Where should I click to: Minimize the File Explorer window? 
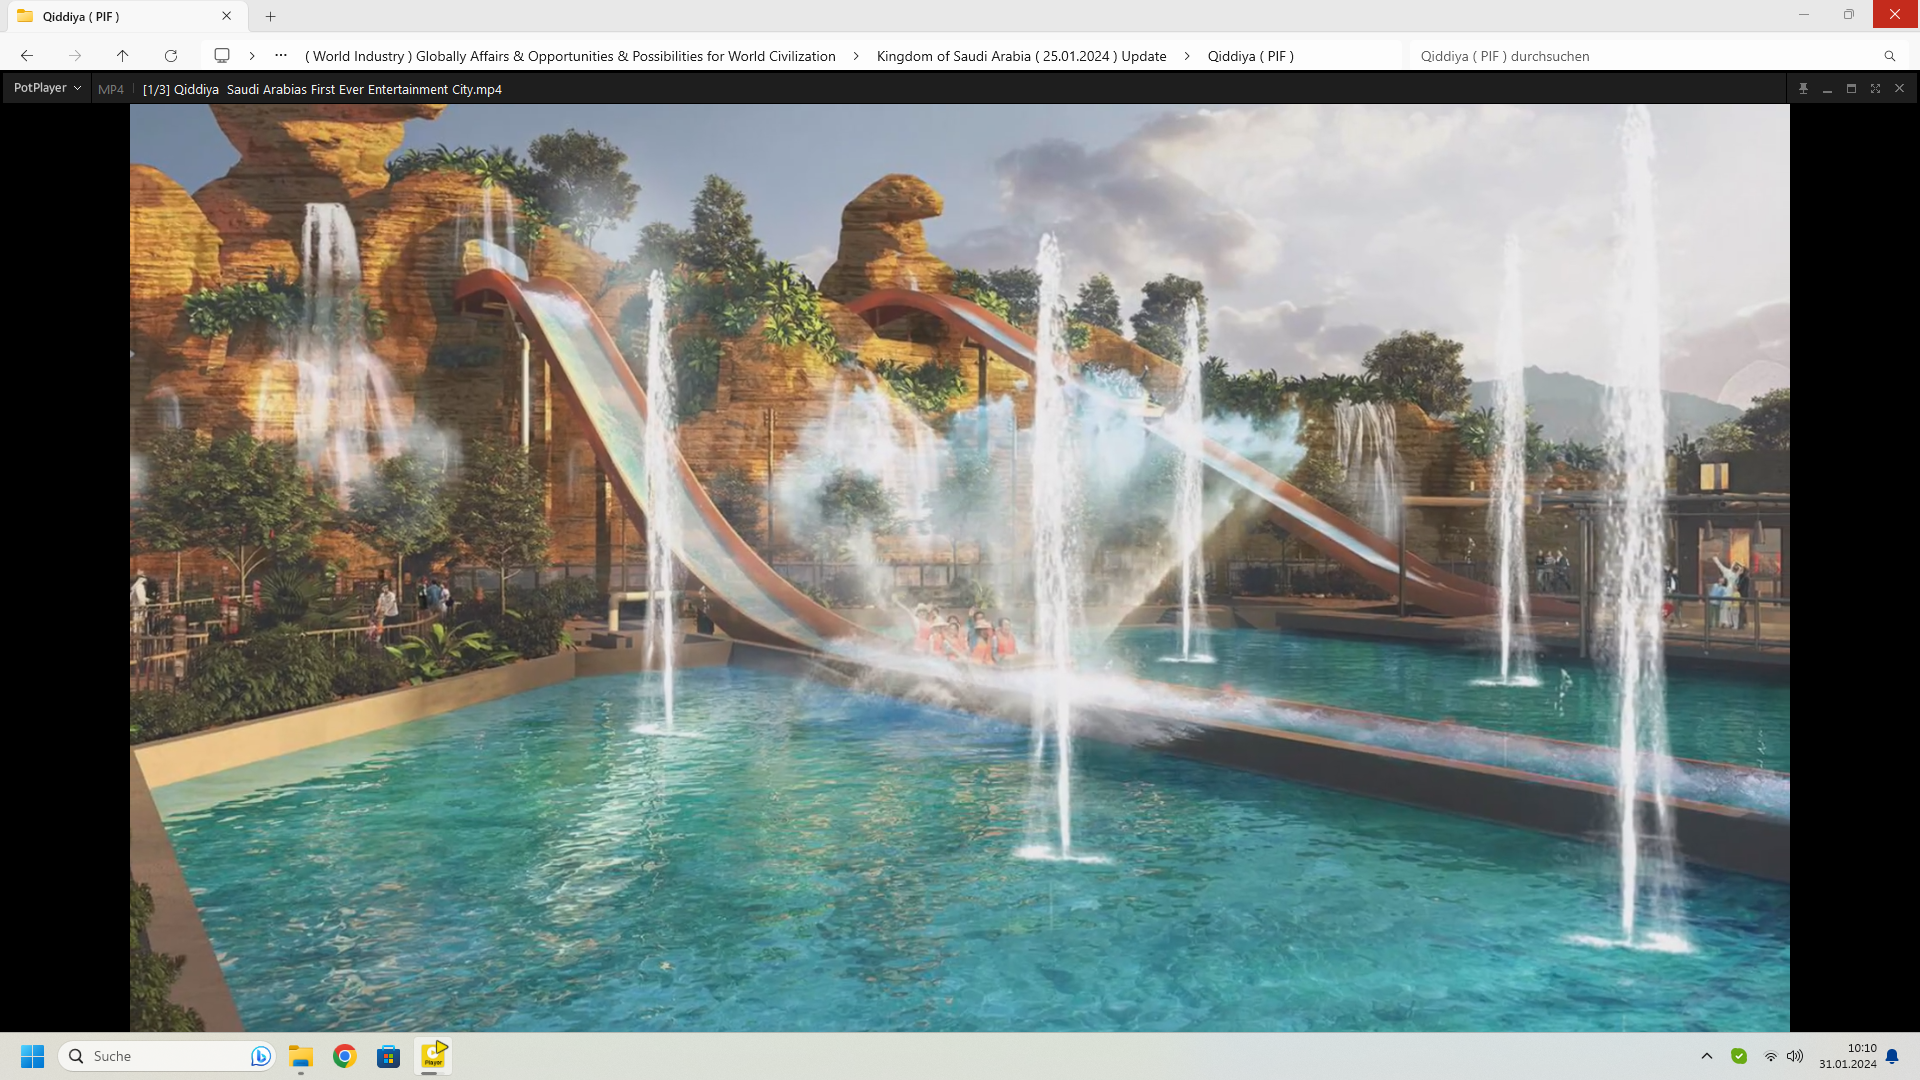coord(1804,14)
